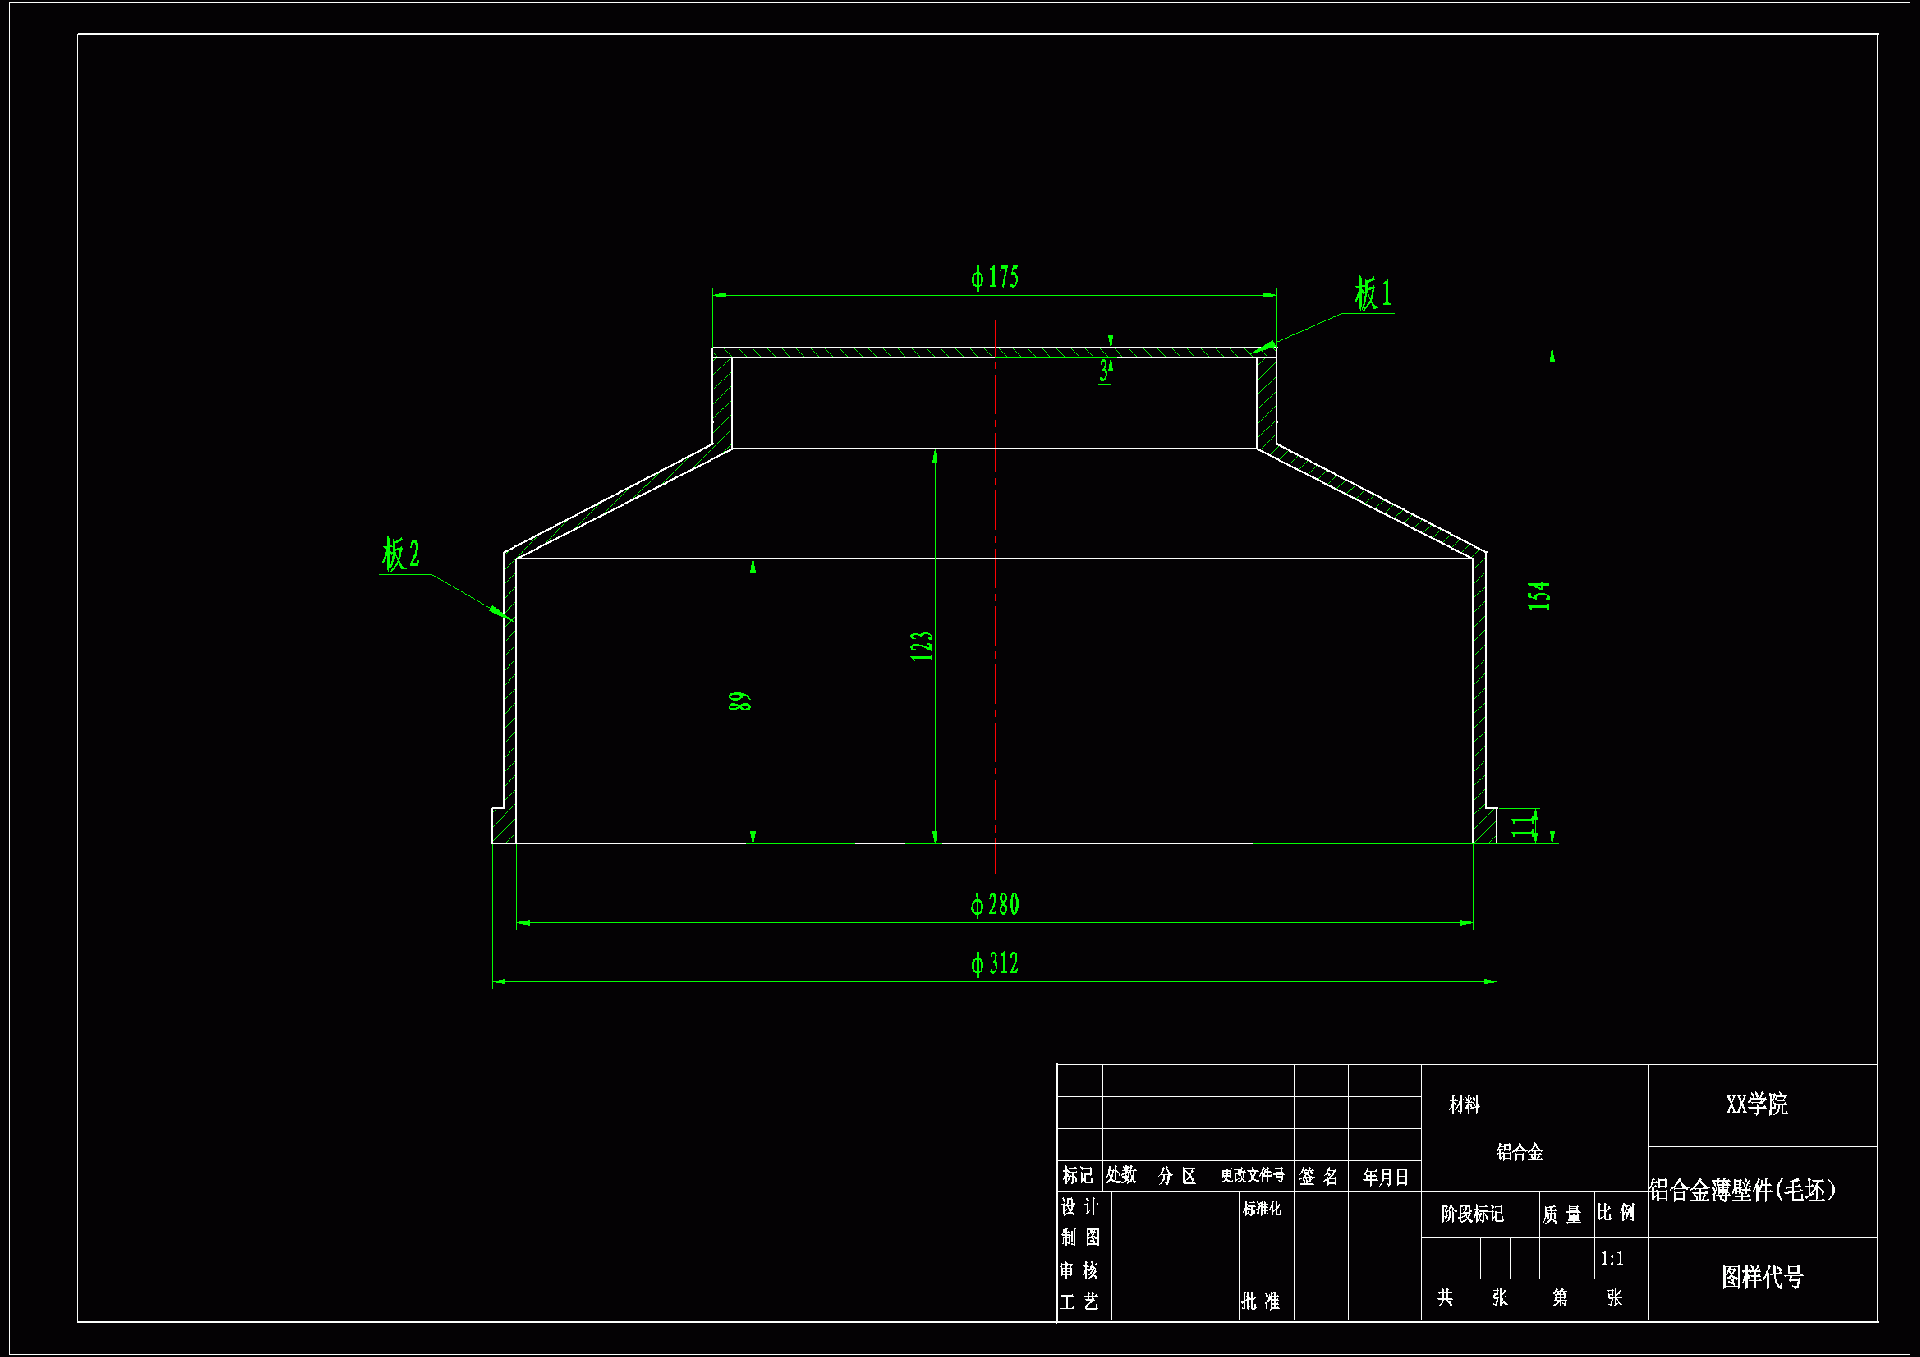
Task: Click the 图样代号 cell in title block
Action: click(x=1762, y=1277)
